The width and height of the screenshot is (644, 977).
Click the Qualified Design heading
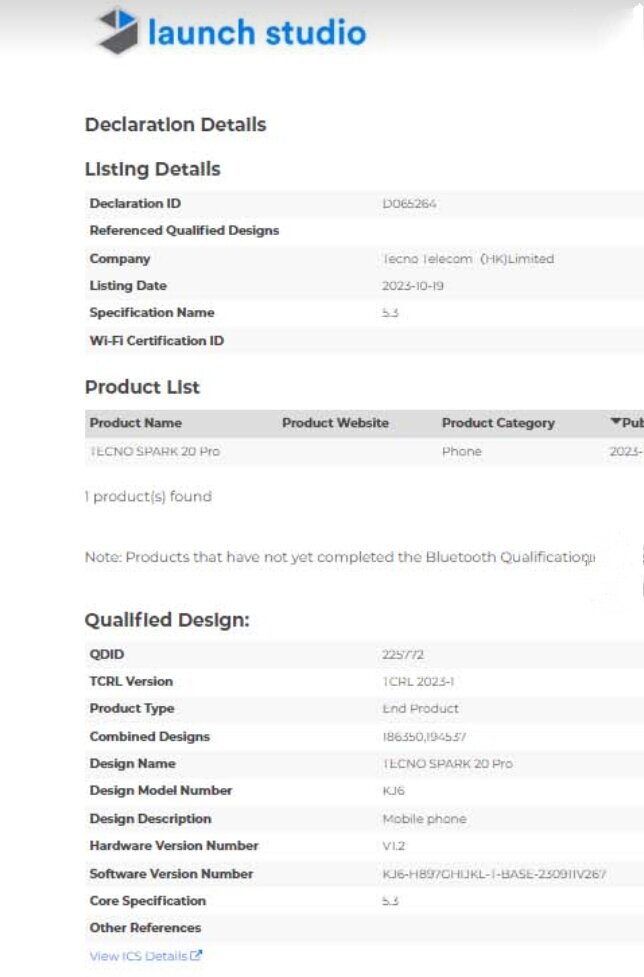tap(167, 620)
